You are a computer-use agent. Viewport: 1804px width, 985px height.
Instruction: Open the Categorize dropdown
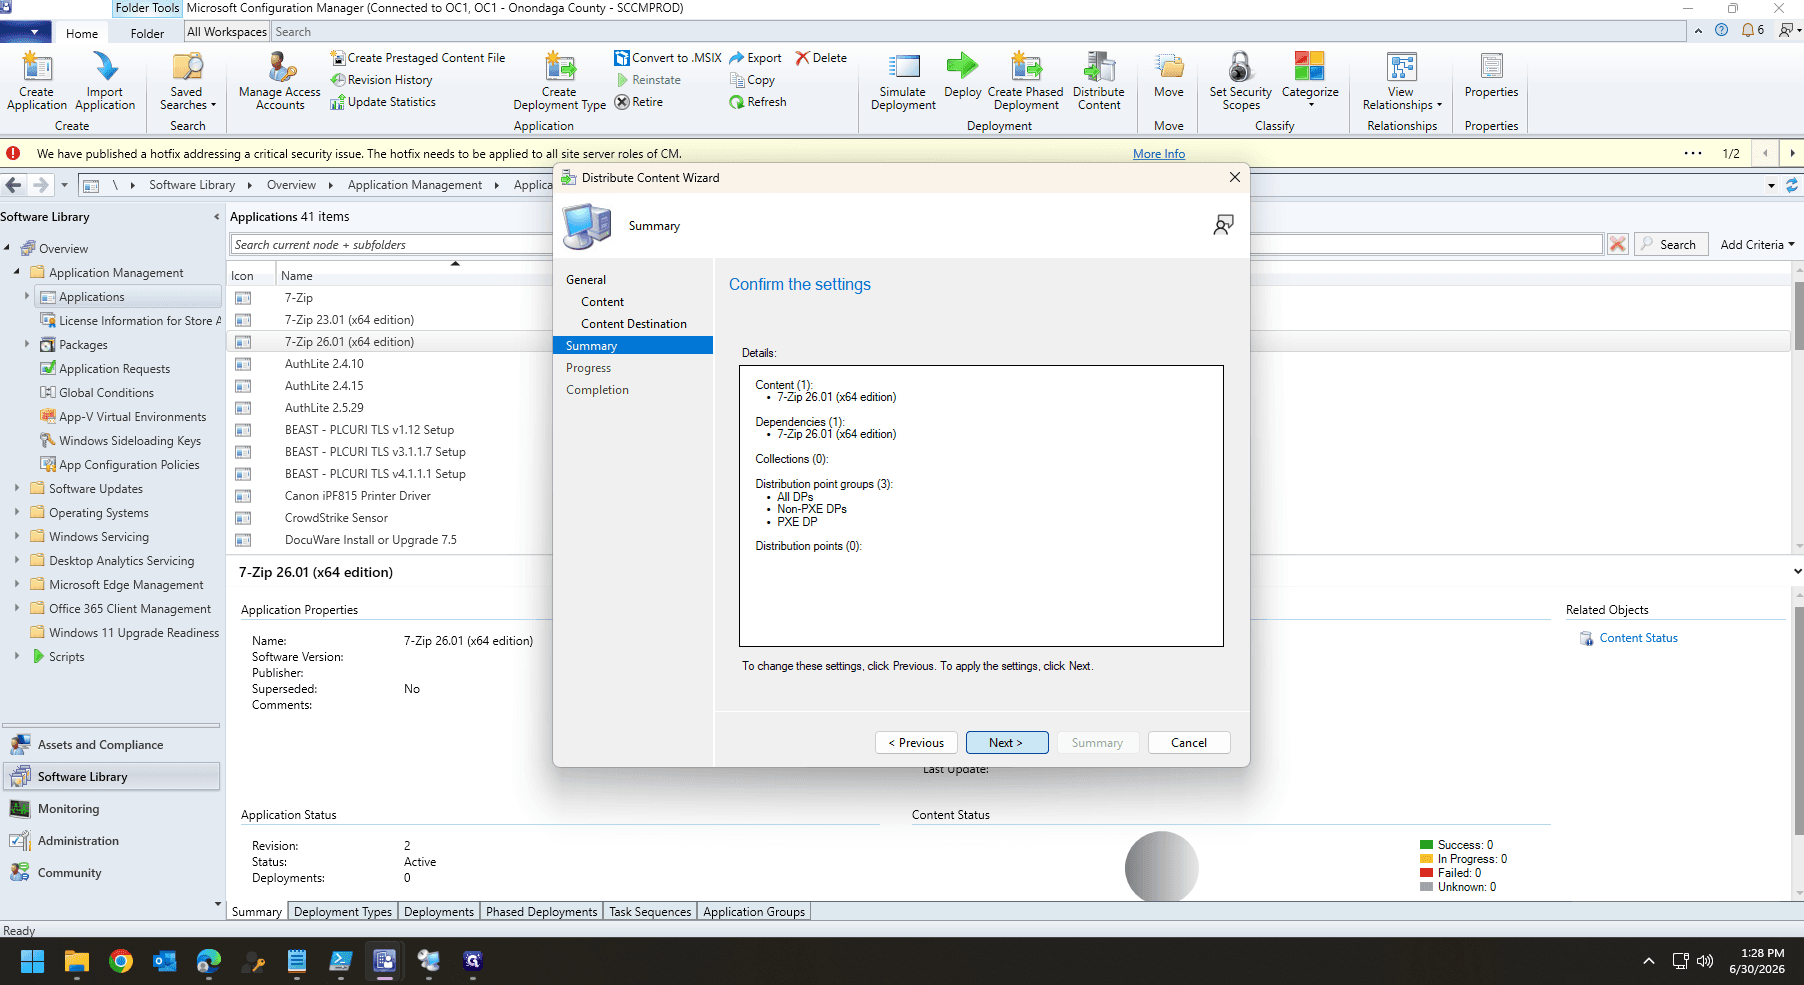pyautogui.click(x=1310, y=81)
